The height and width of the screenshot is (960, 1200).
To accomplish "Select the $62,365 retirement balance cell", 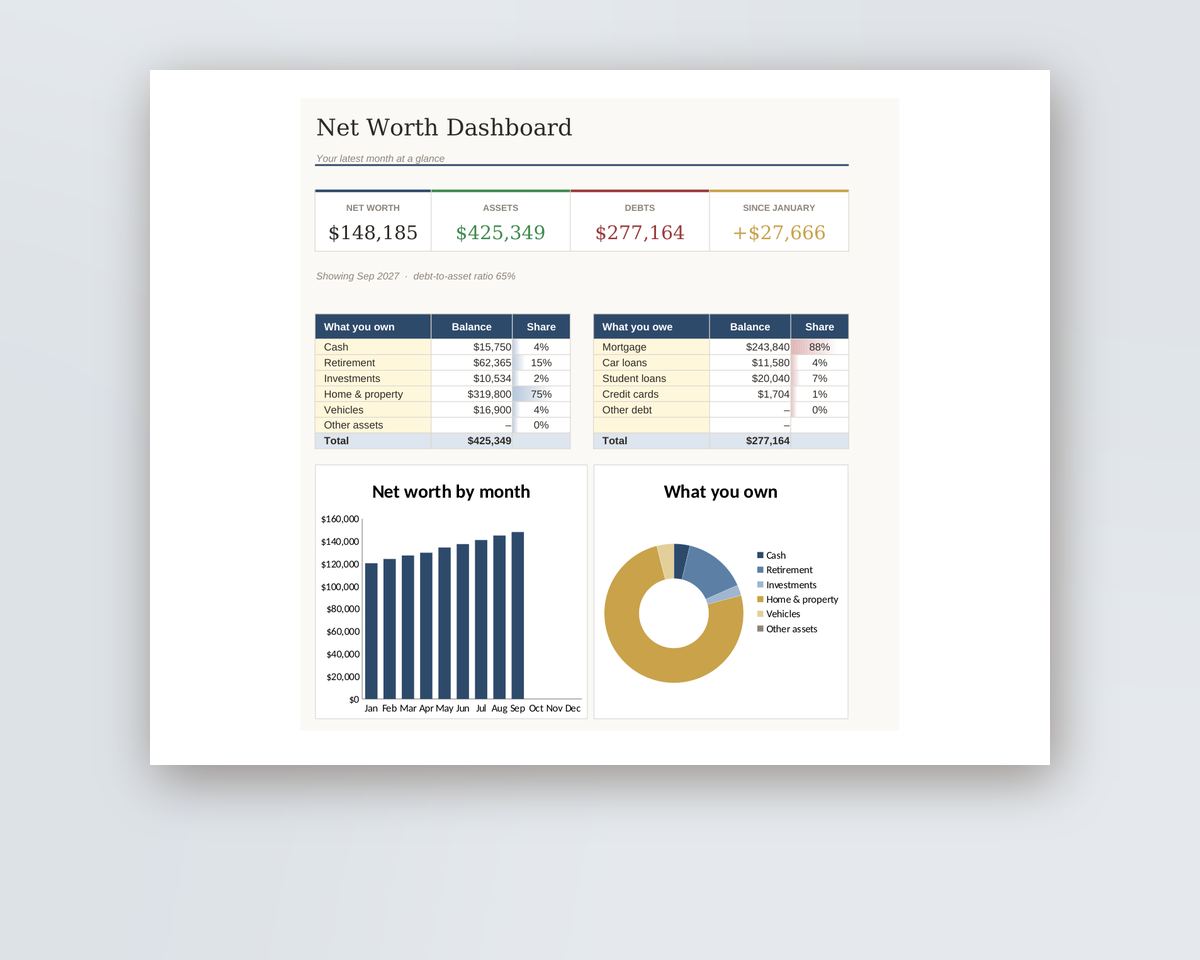I will [472, 363].
